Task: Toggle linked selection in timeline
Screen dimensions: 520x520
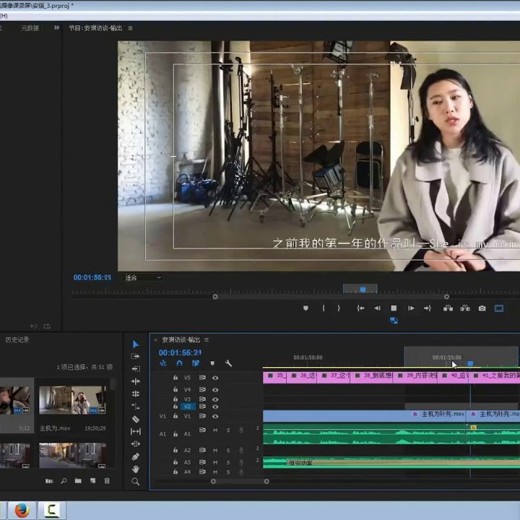Action: tap(196, 363)
